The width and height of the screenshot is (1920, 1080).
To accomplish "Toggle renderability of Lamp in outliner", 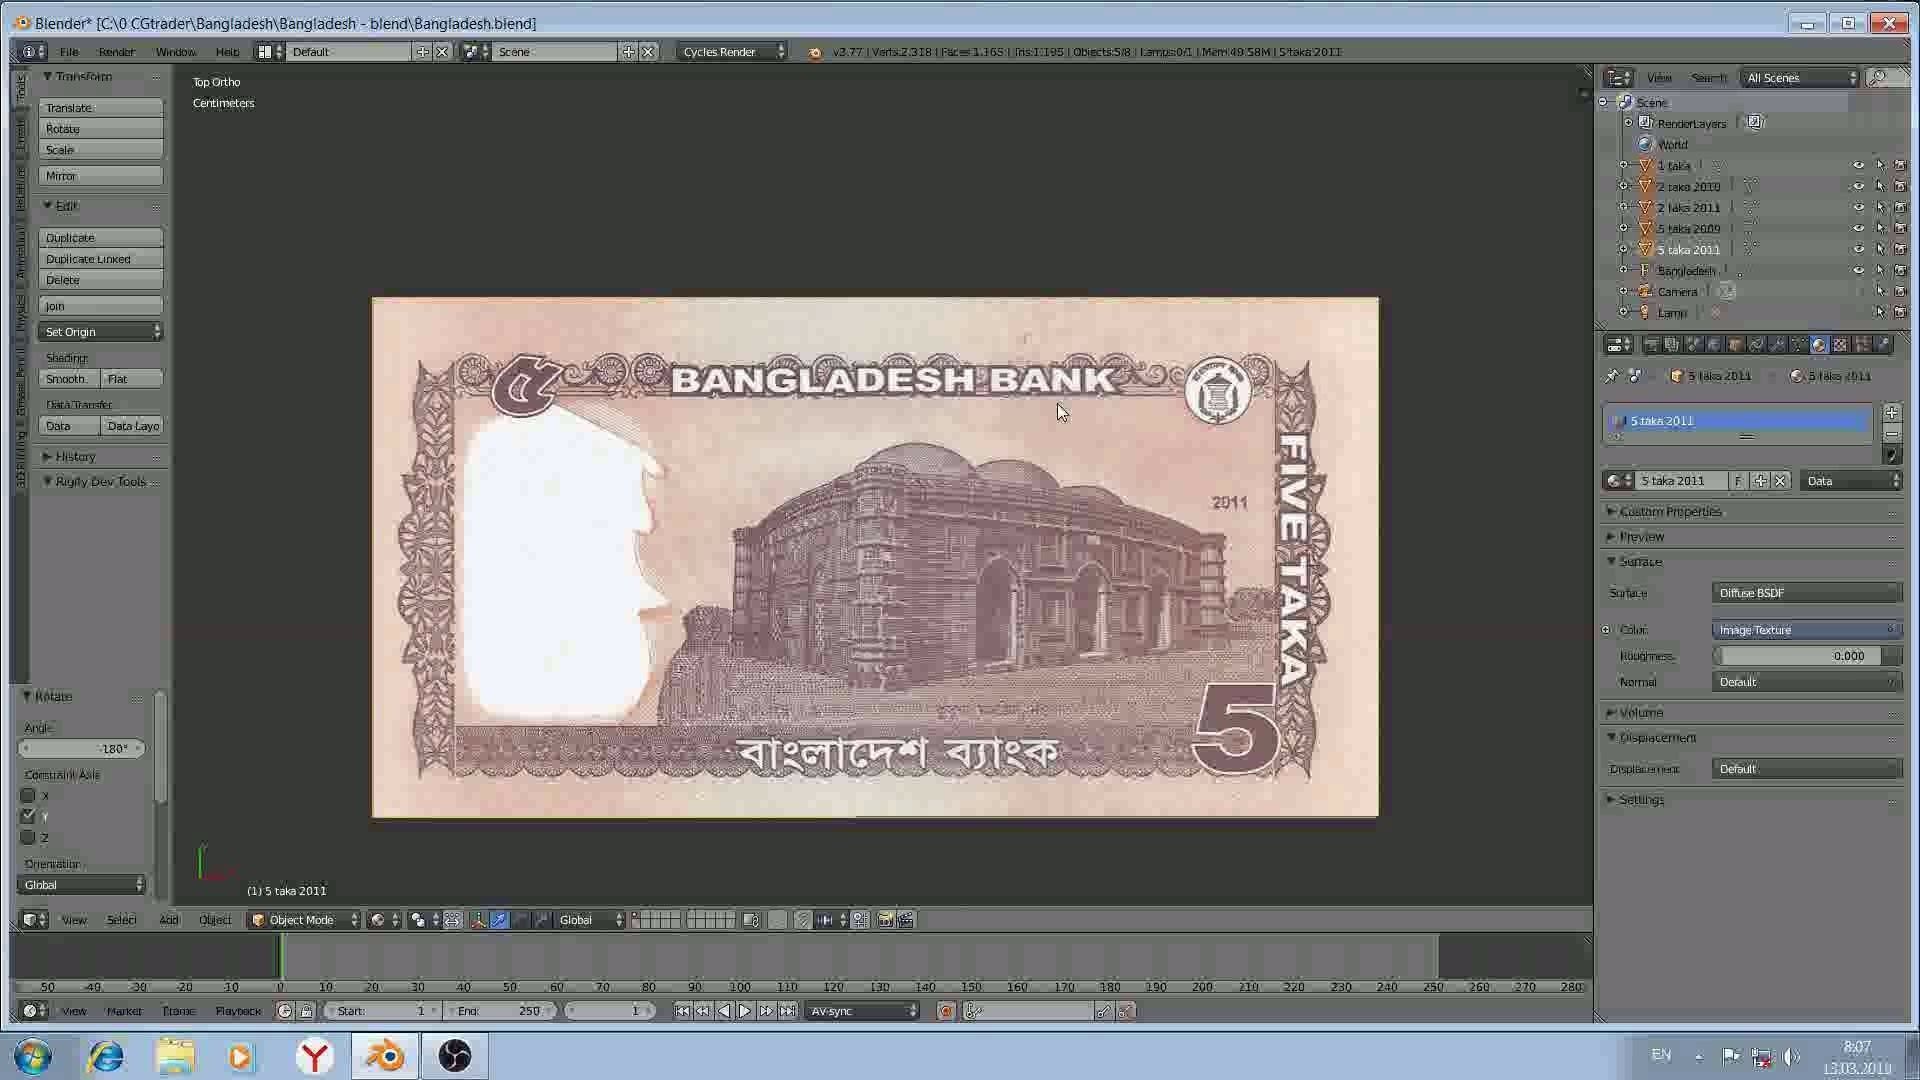I will click(x=1901, y=312).
